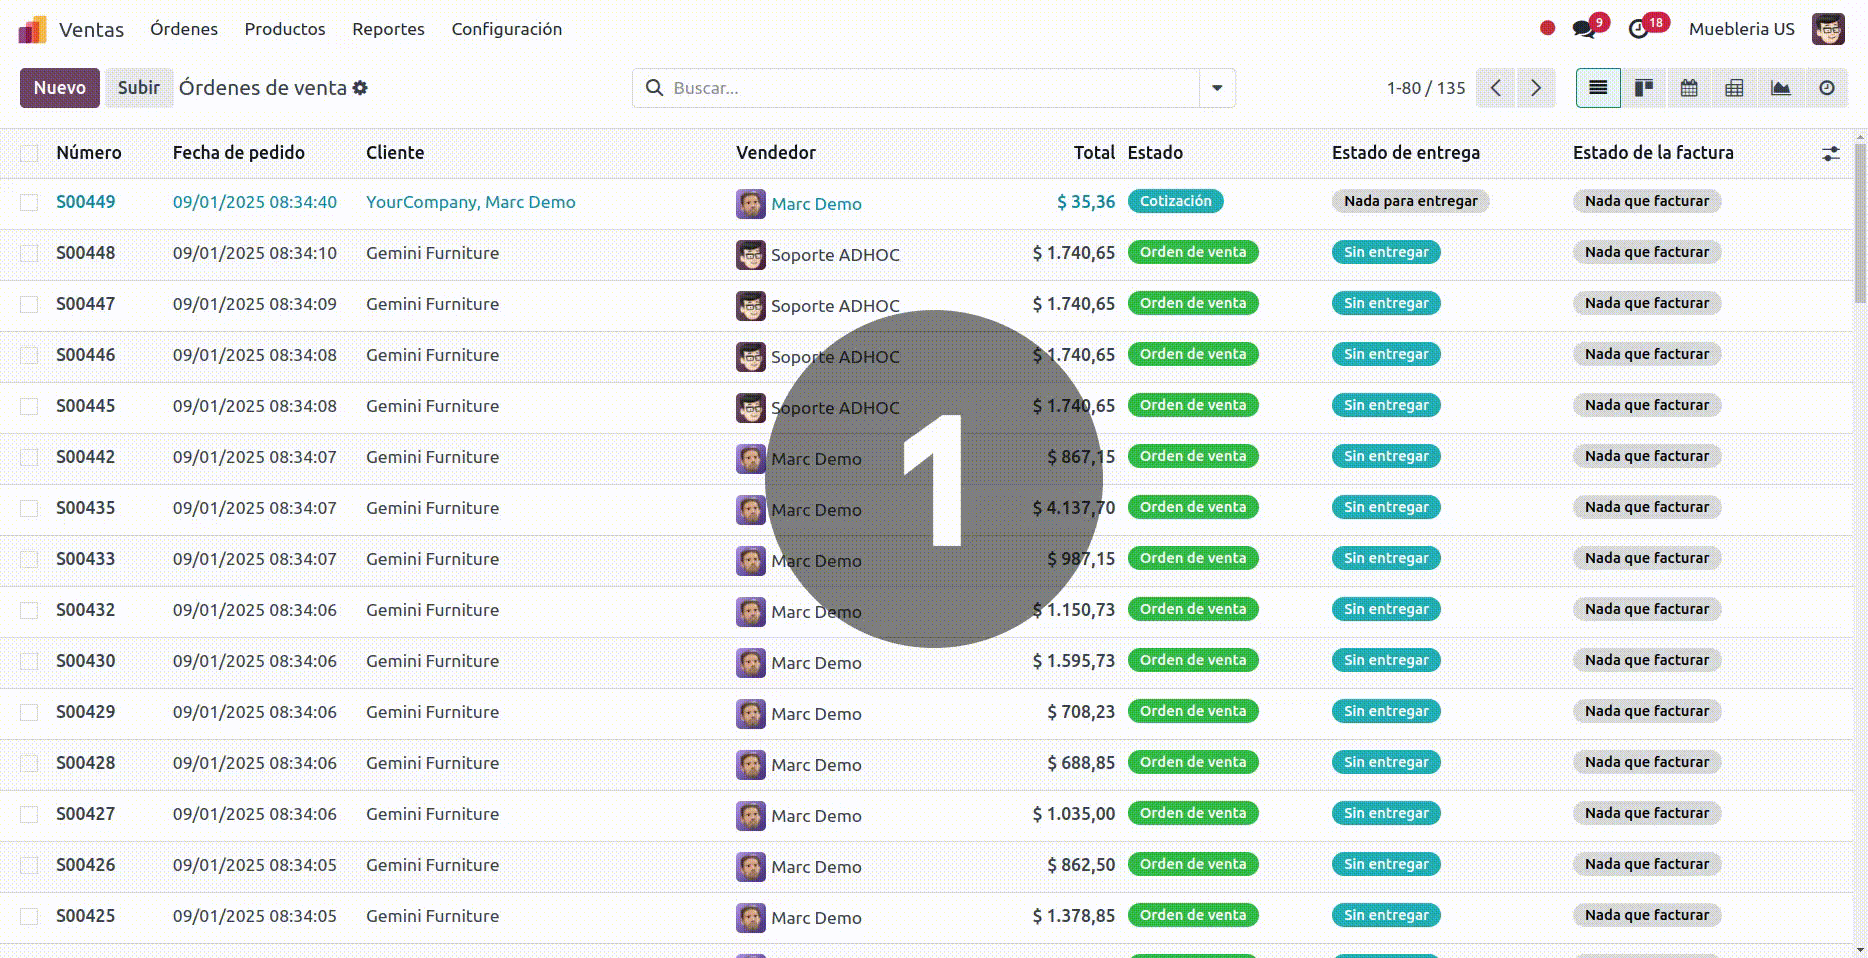Click the Ventas app logo icon
The height and width of the screenshot is (958, 1868).
(32, 30)
